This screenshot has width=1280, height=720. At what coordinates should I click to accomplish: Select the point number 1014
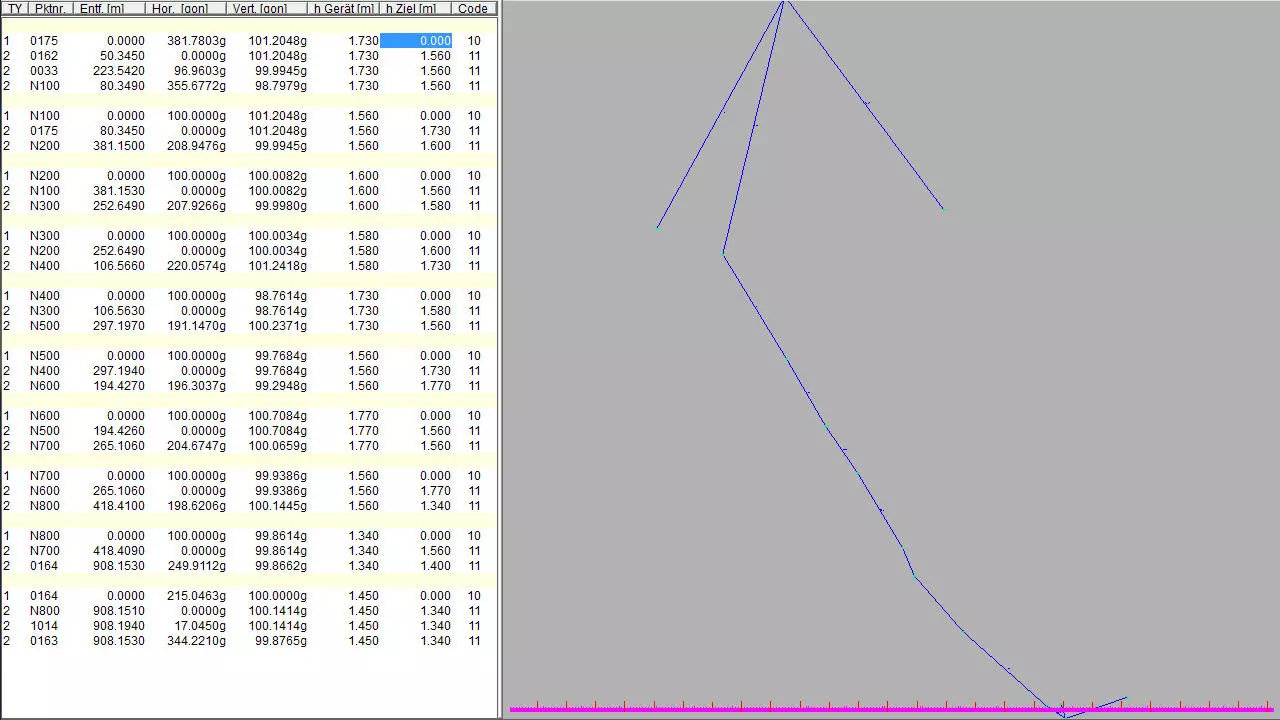[44, 626]
